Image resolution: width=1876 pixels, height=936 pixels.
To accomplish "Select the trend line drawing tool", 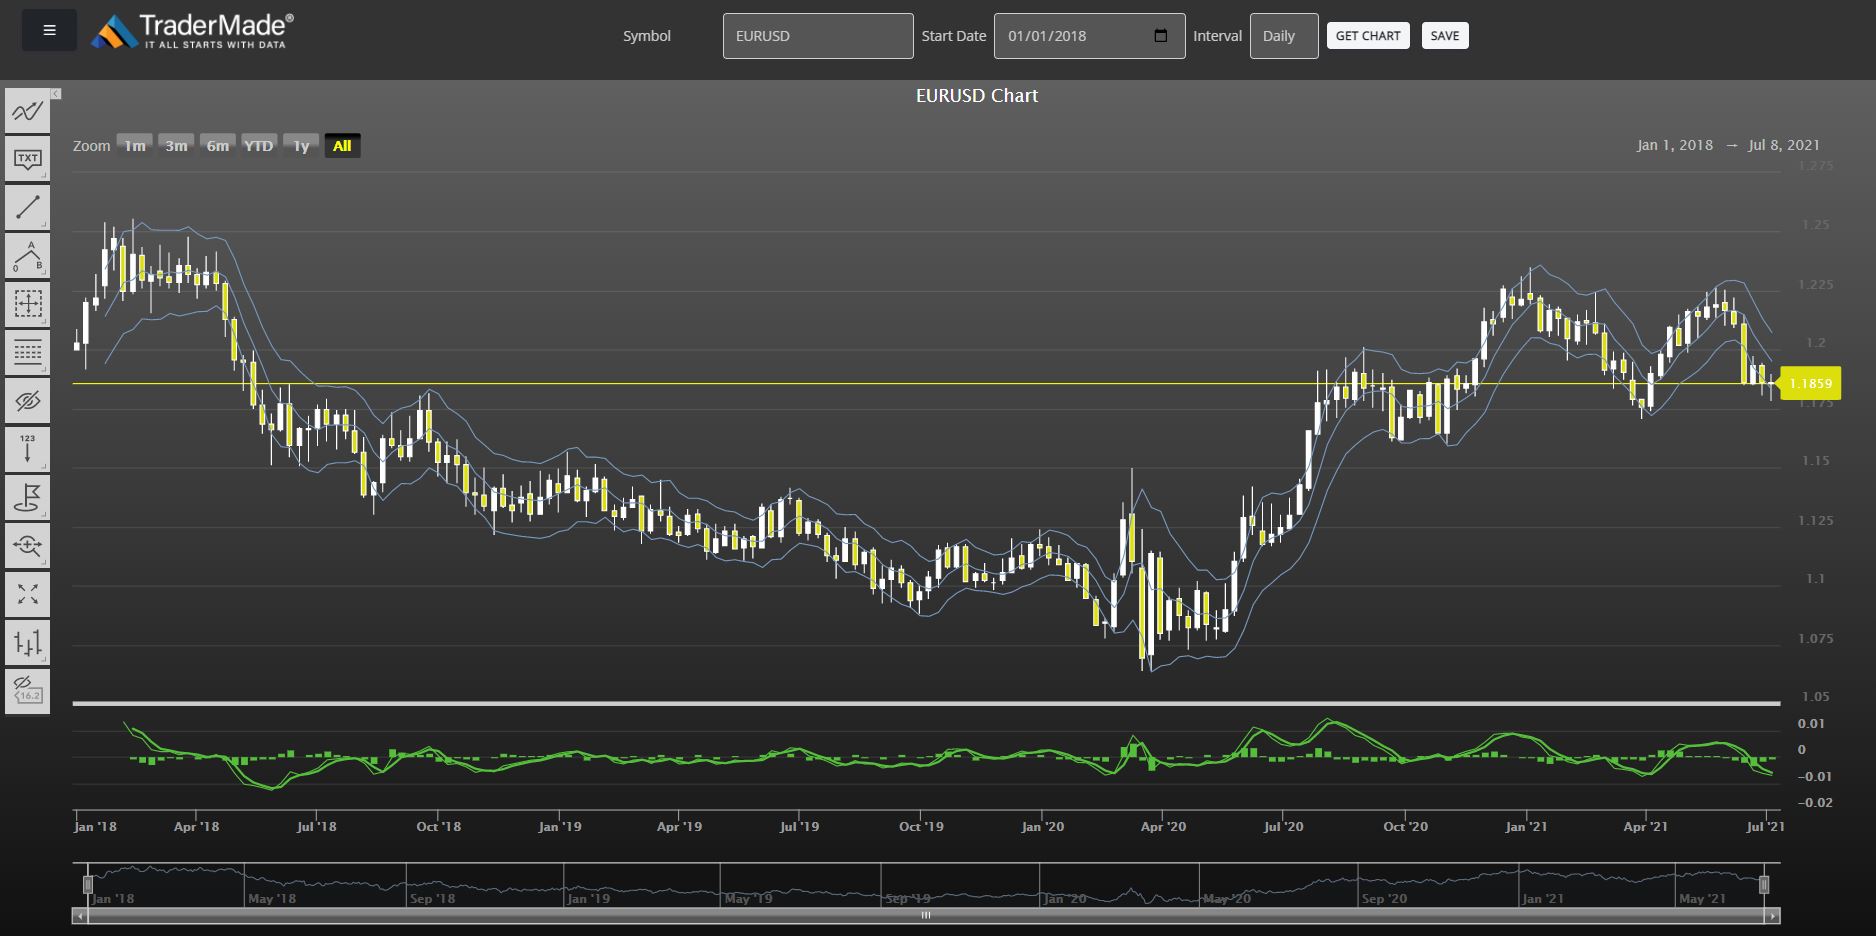I will [27, 207].
